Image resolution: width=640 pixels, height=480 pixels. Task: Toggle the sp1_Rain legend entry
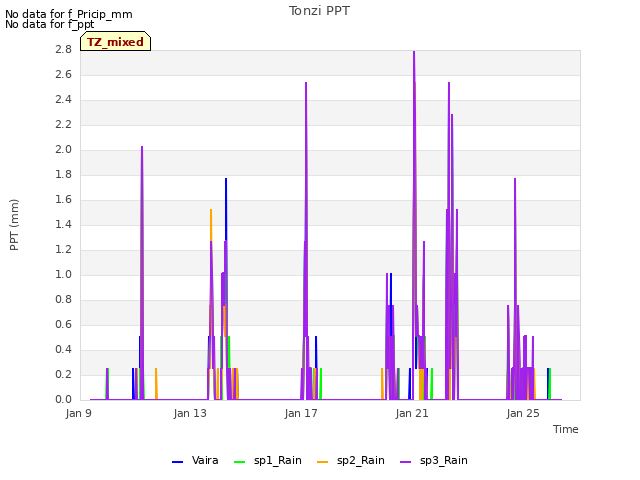click(x=268, y=461)
